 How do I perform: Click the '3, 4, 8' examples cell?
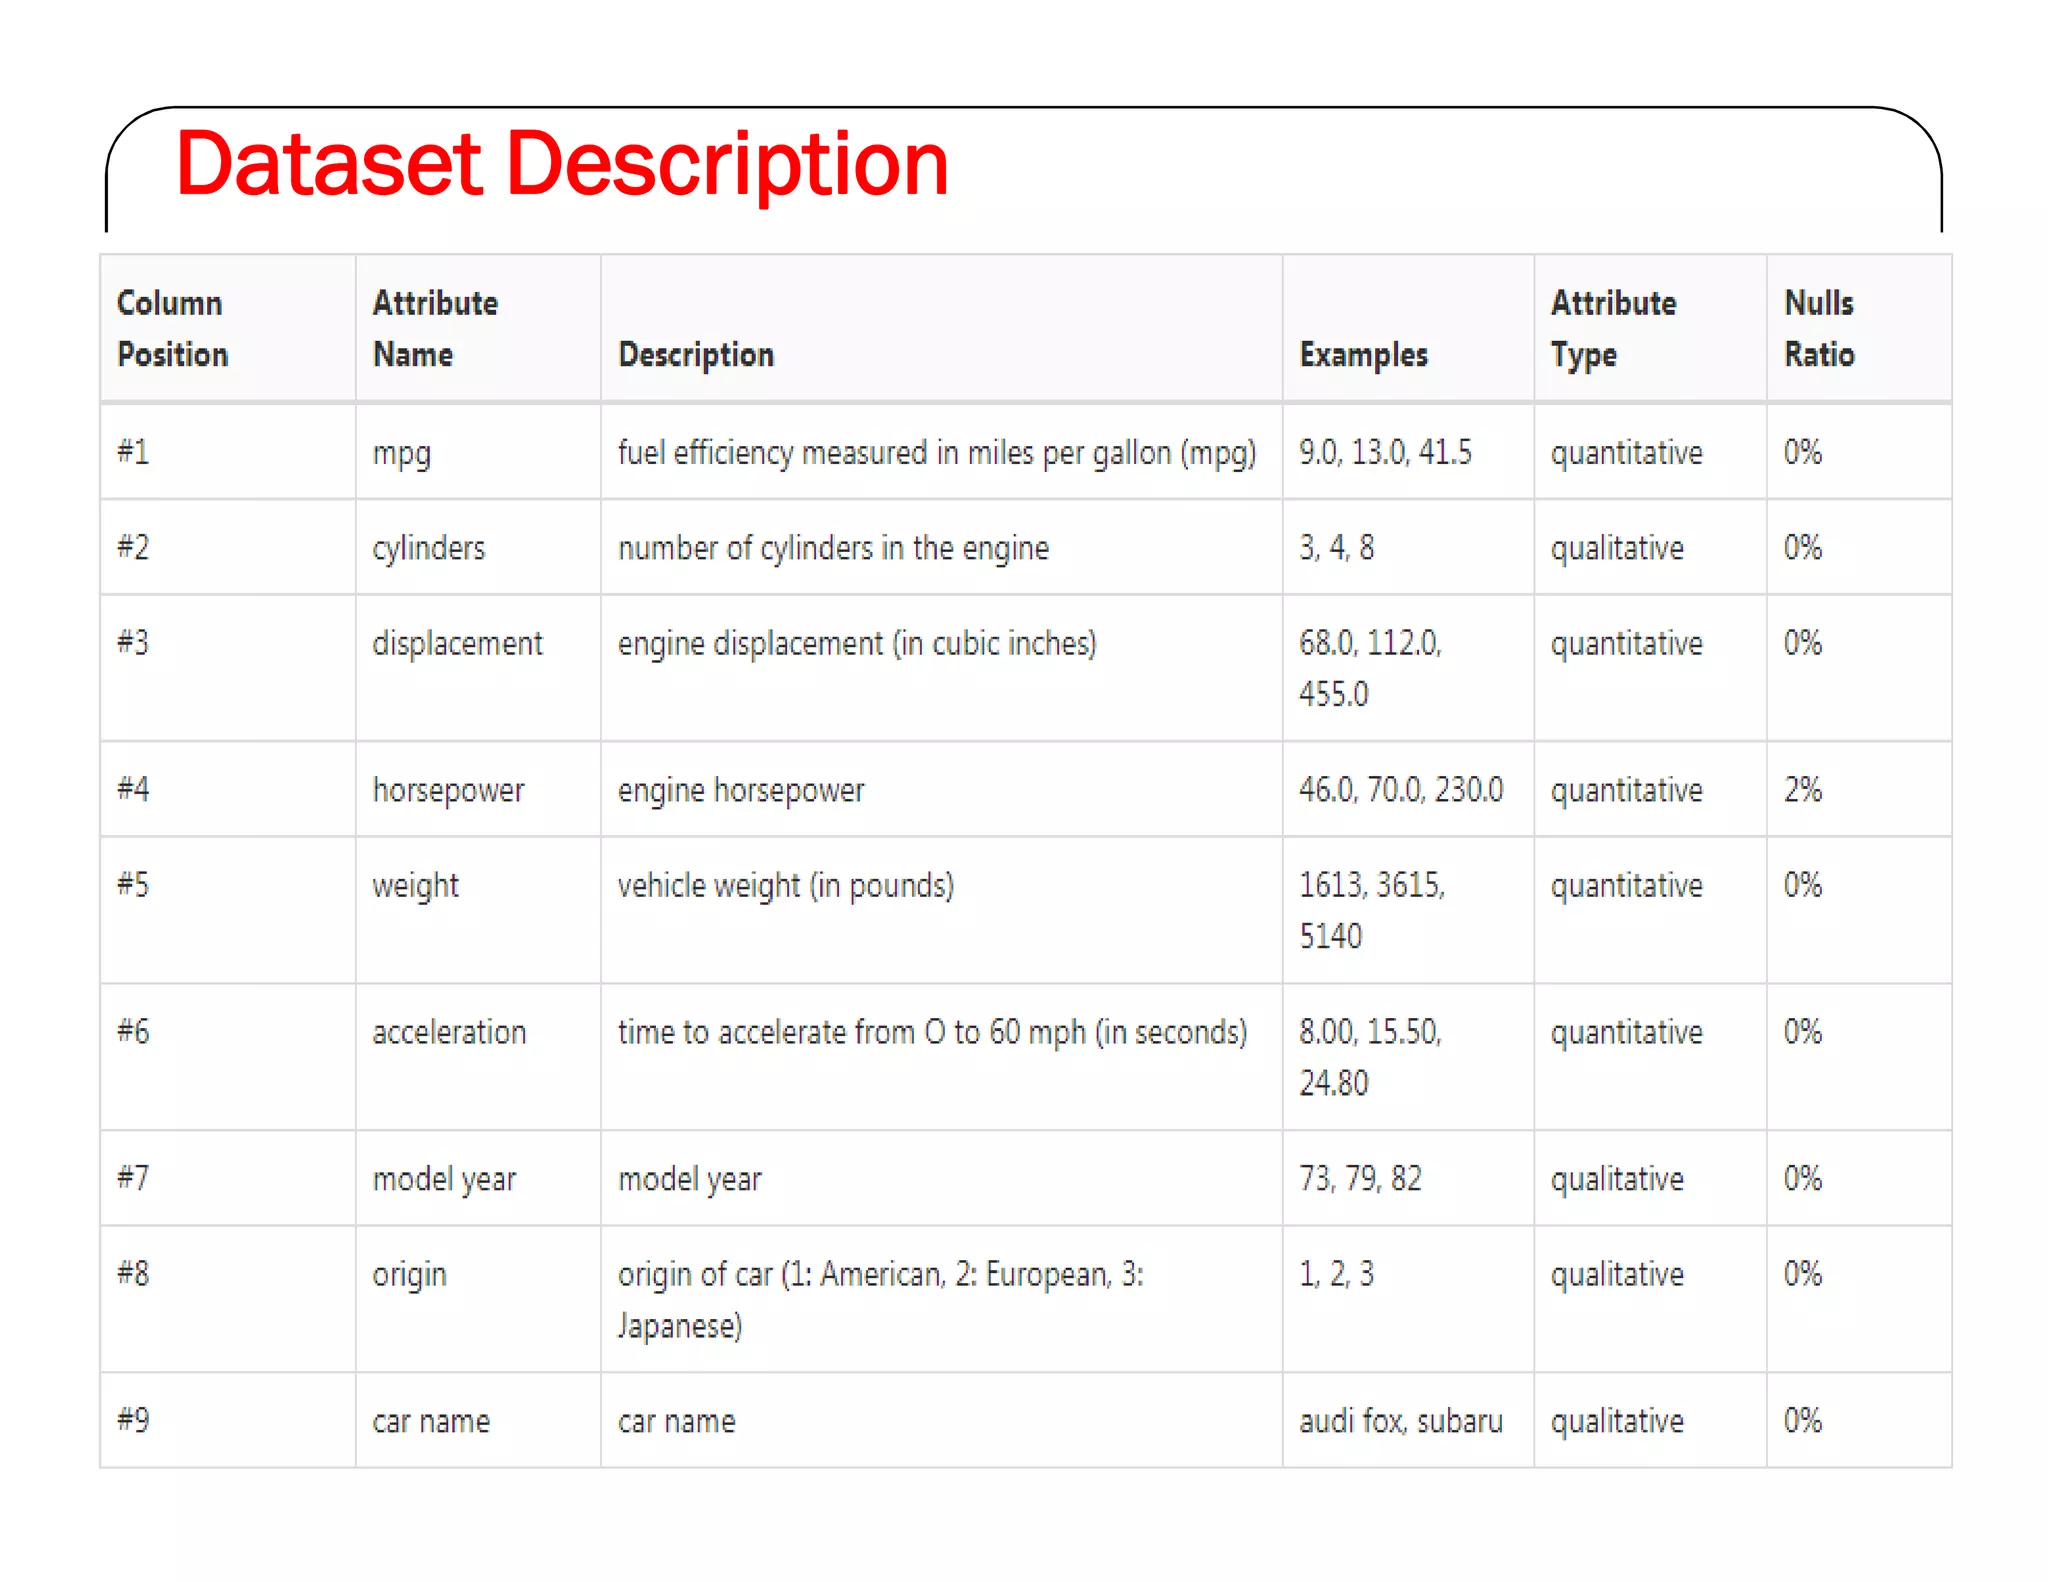[1408, 547]
